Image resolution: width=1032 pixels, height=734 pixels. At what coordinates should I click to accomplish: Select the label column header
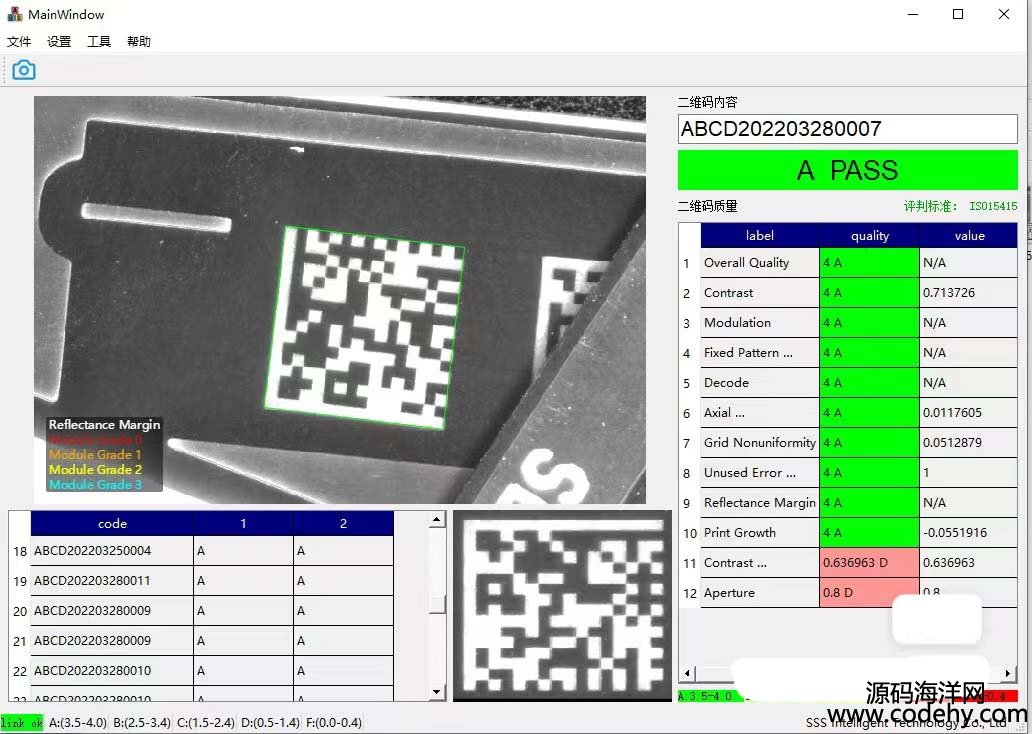(760, 236)
